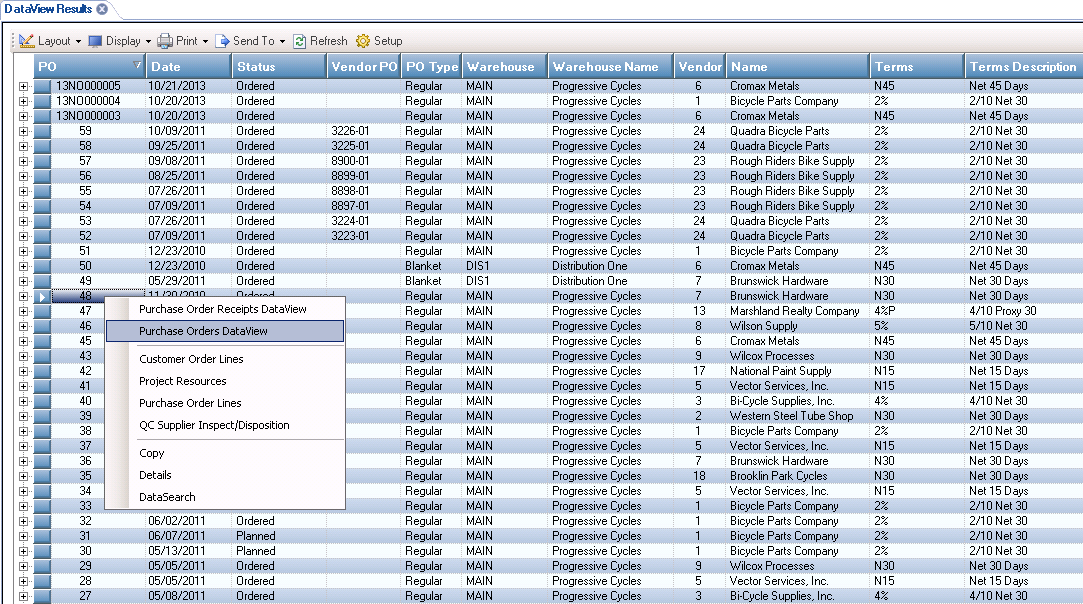Image resolution: width=1083 pixels, height=604 pixels.
Task: Click the current row arrow for PO 48
Action: [42, 296]
